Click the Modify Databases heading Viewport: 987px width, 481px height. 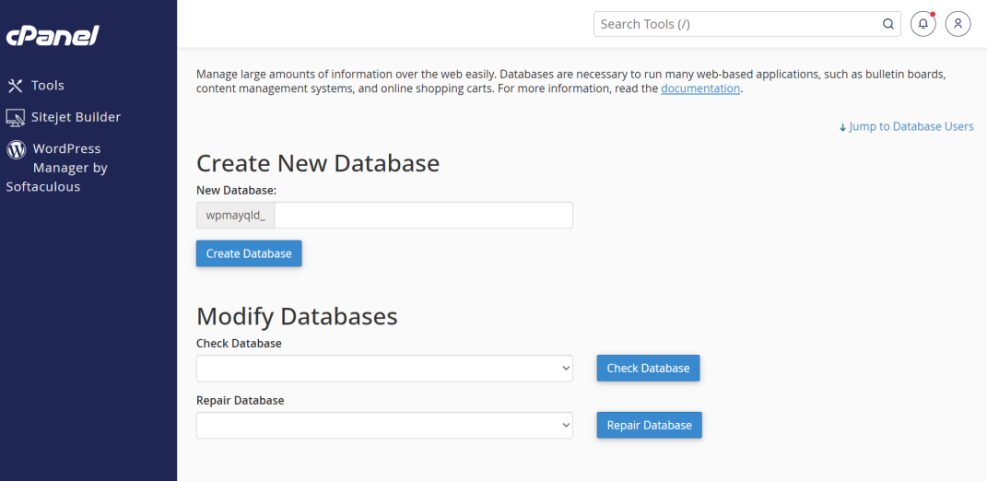pyautogui.click(x=297, y=316)
